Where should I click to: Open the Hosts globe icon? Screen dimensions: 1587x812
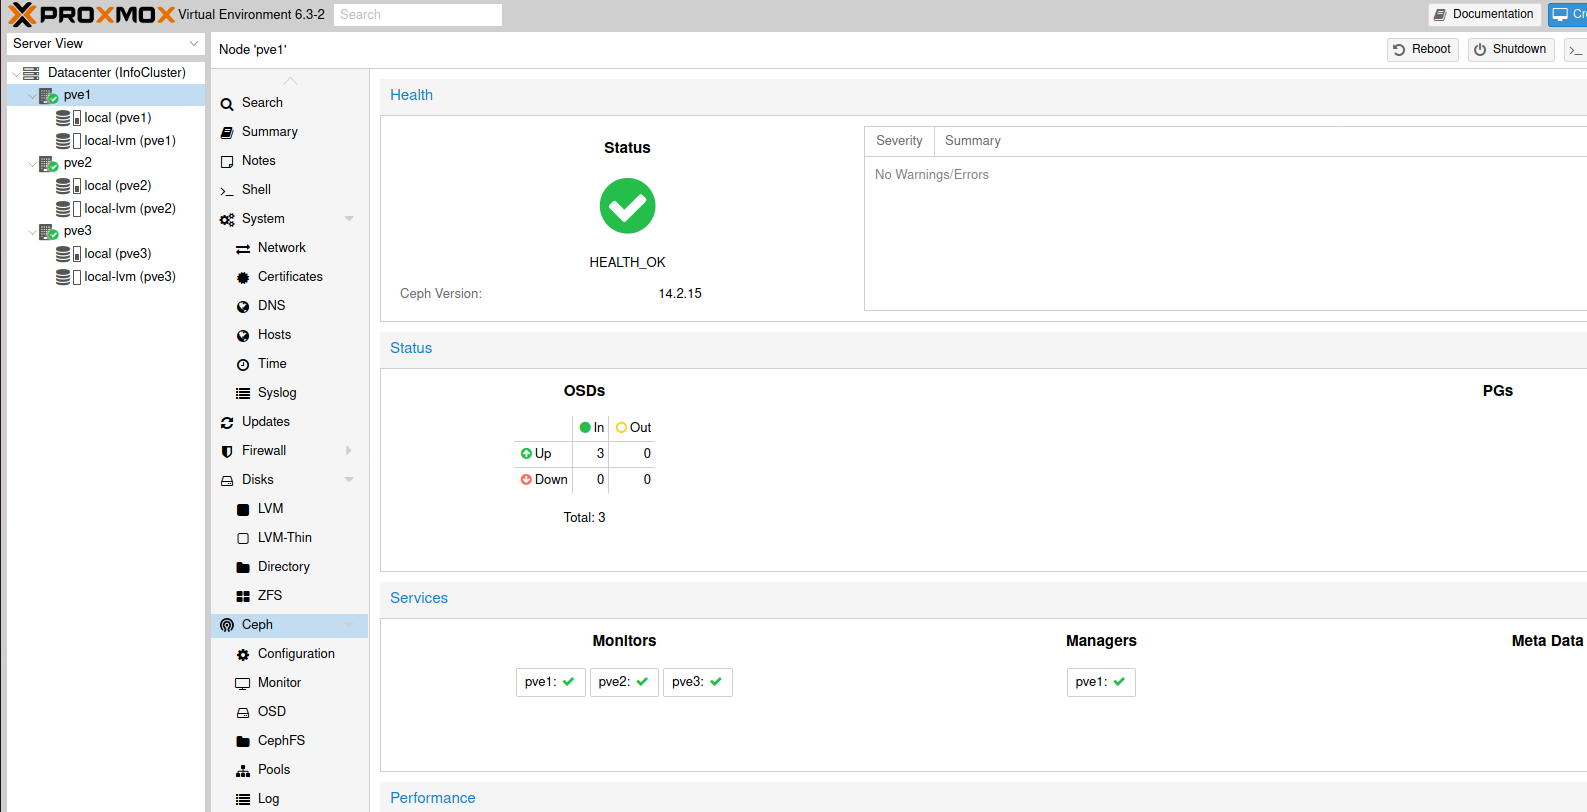click(x=243, y=336)
